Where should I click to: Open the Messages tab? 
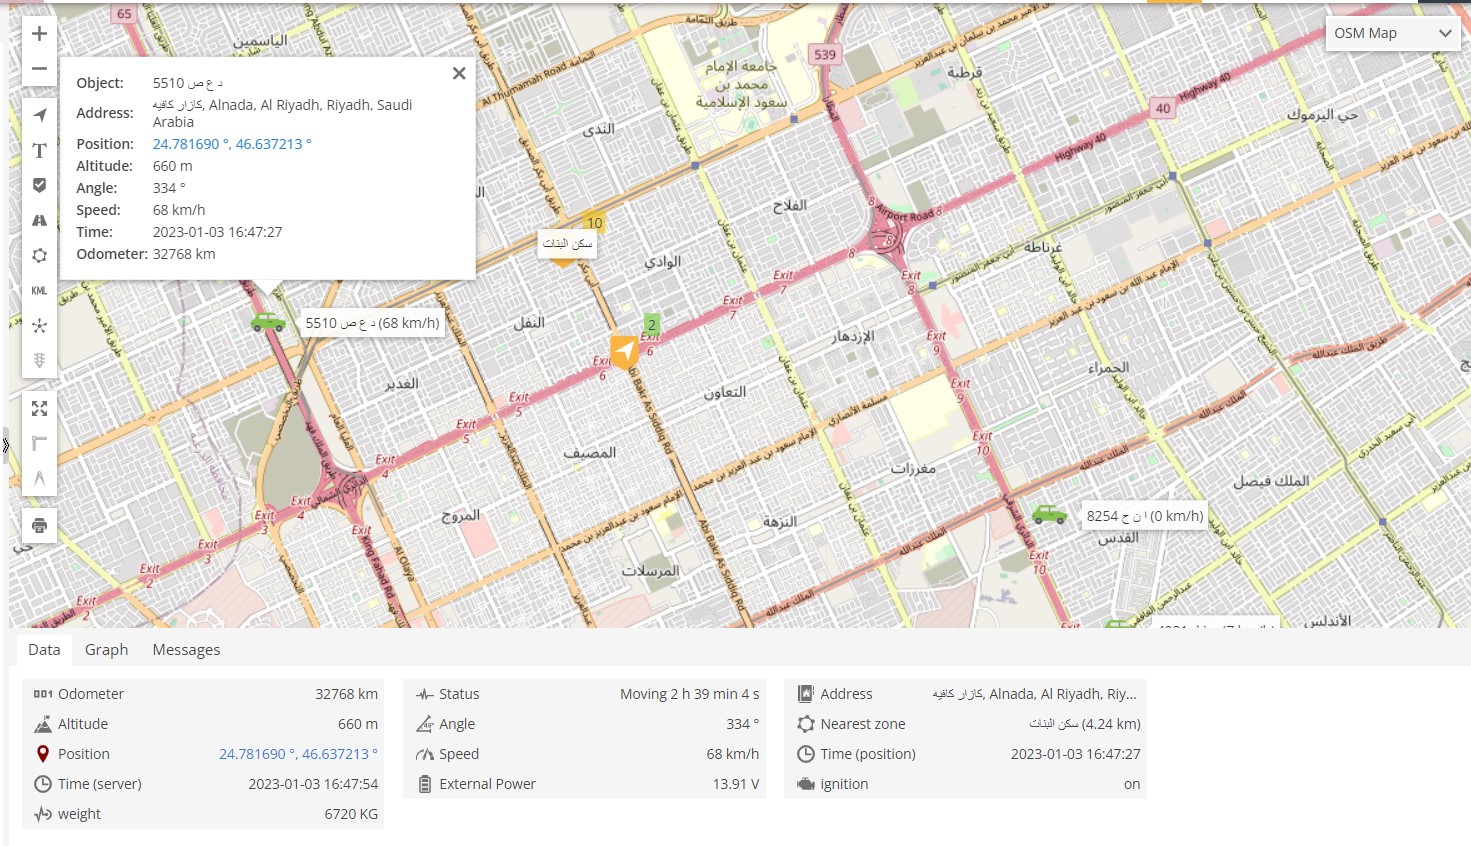click(186, 649)
